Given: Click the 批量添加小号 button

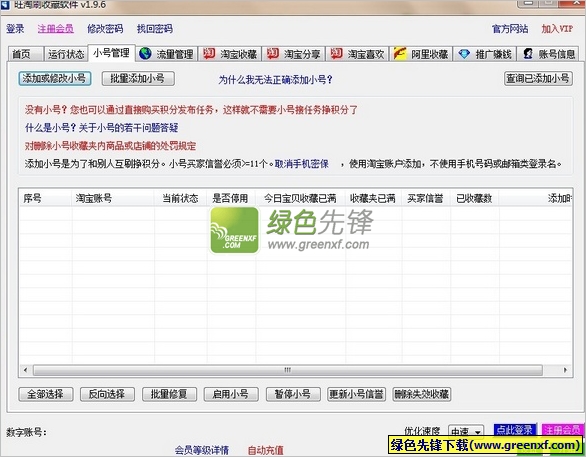Looking at the screenshot, I should 138,78.
